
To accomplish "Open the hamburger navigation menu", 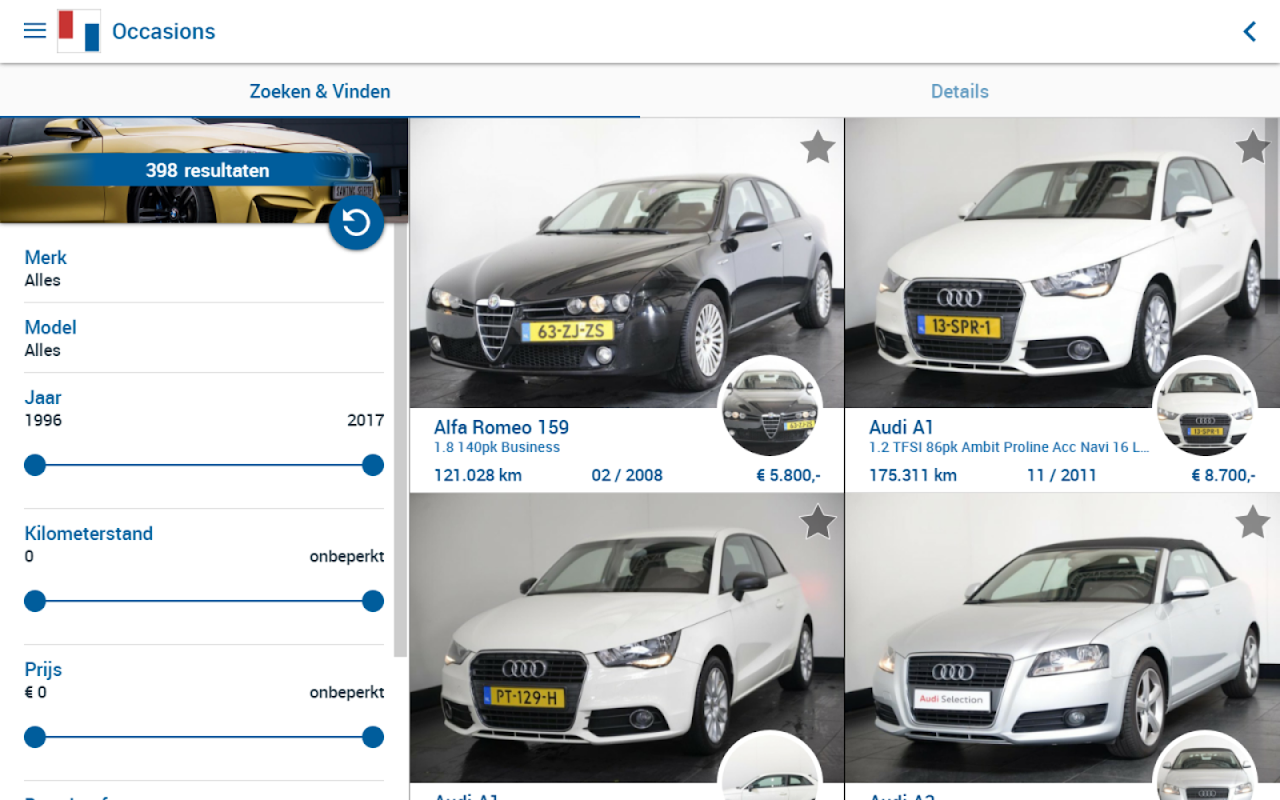I will tap(35, 30).
